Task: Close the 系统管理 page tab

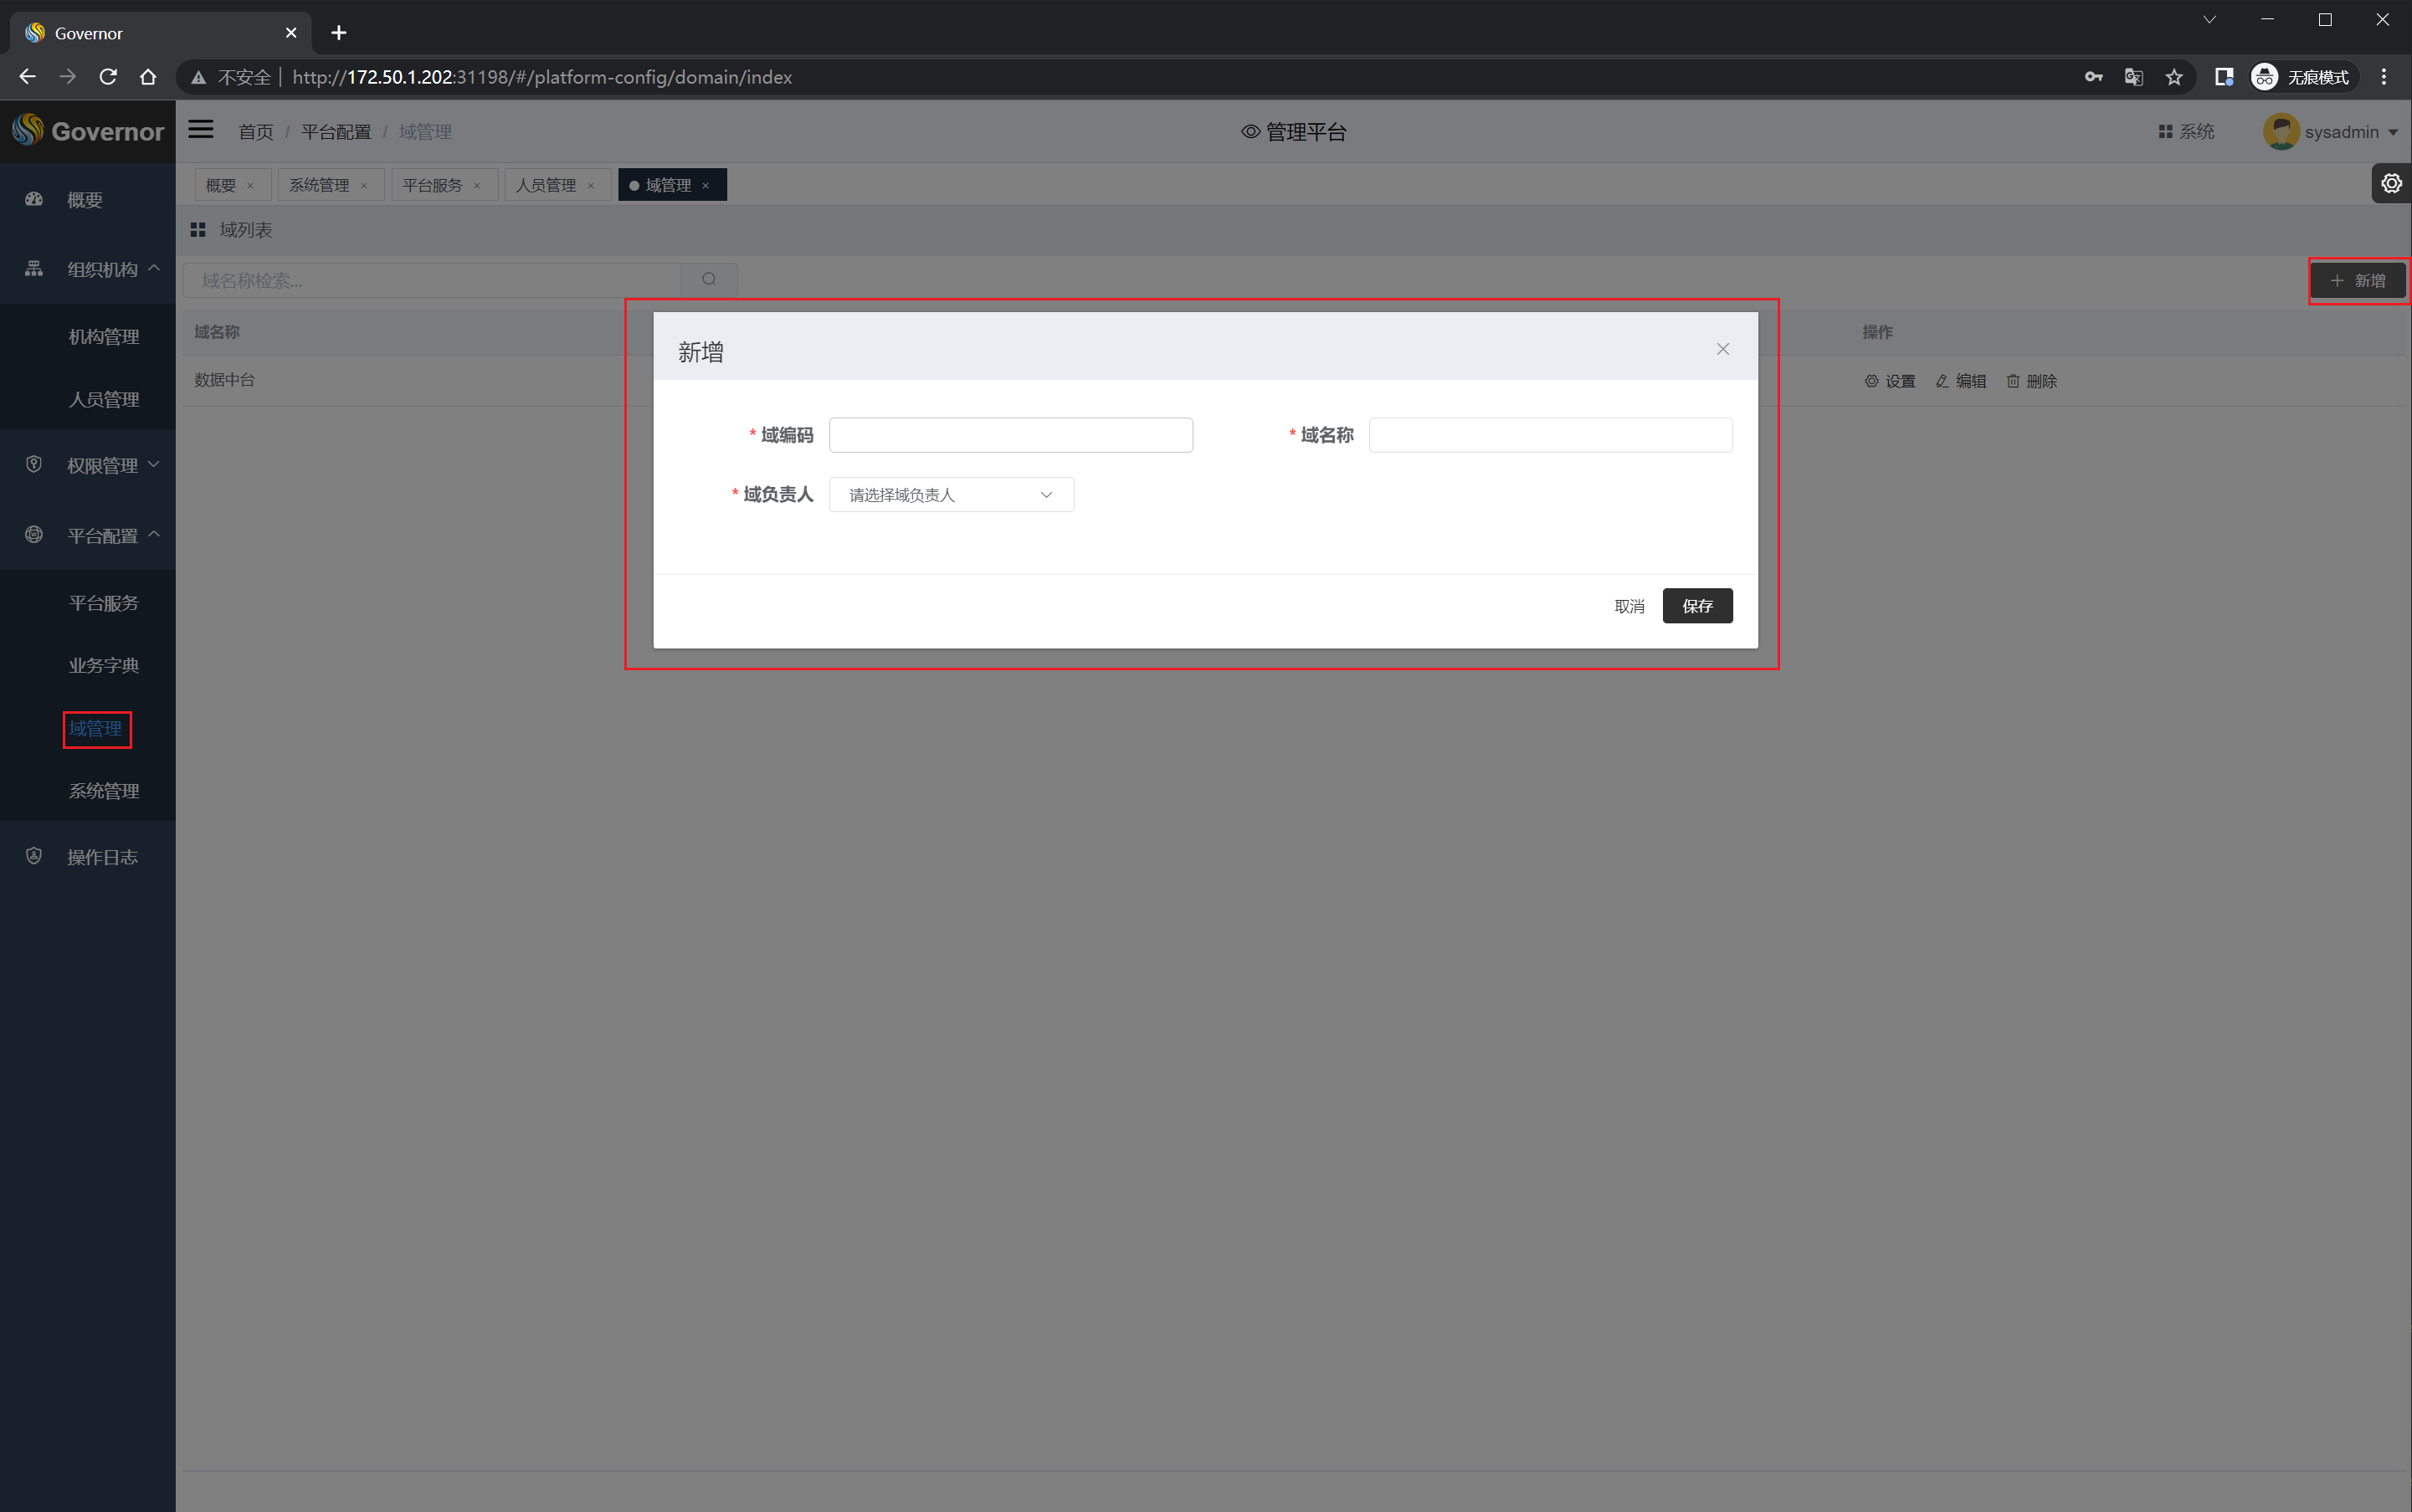Action: [x=364, y=186]
